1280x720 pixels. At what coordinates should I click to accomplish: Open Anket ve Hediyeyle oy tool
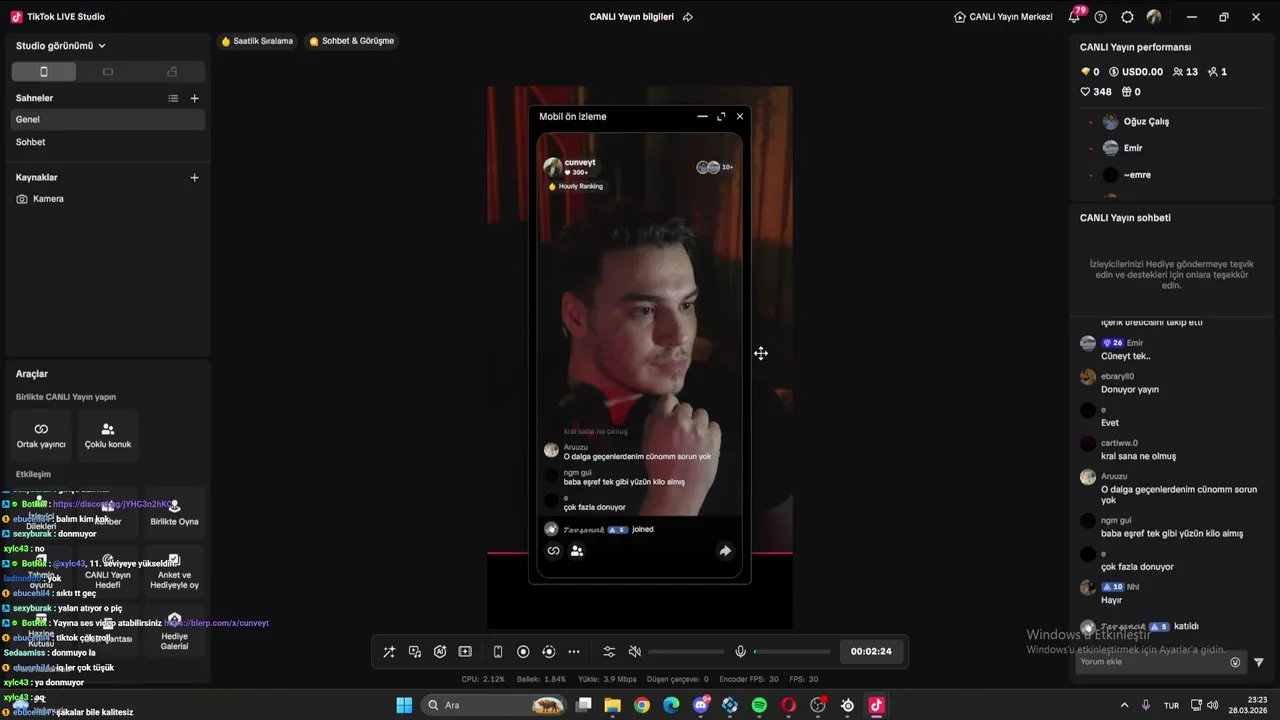click(174, 572)
